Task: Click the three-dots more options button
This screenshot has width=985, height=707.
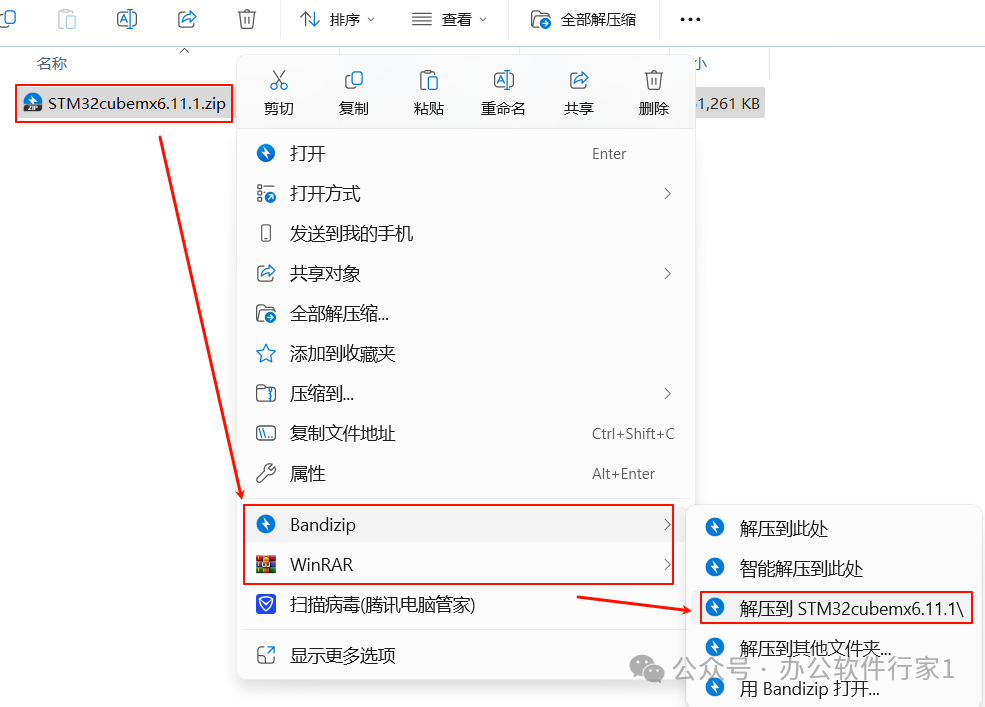Action: 690,19
